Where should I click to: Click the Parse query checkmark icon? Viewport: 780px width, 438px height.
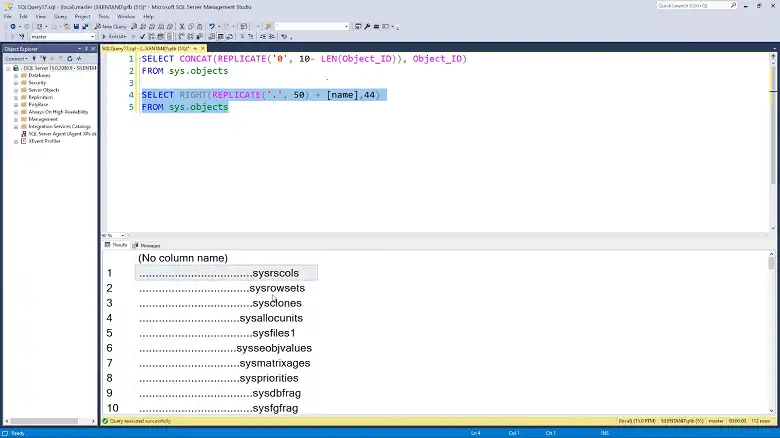142,36
